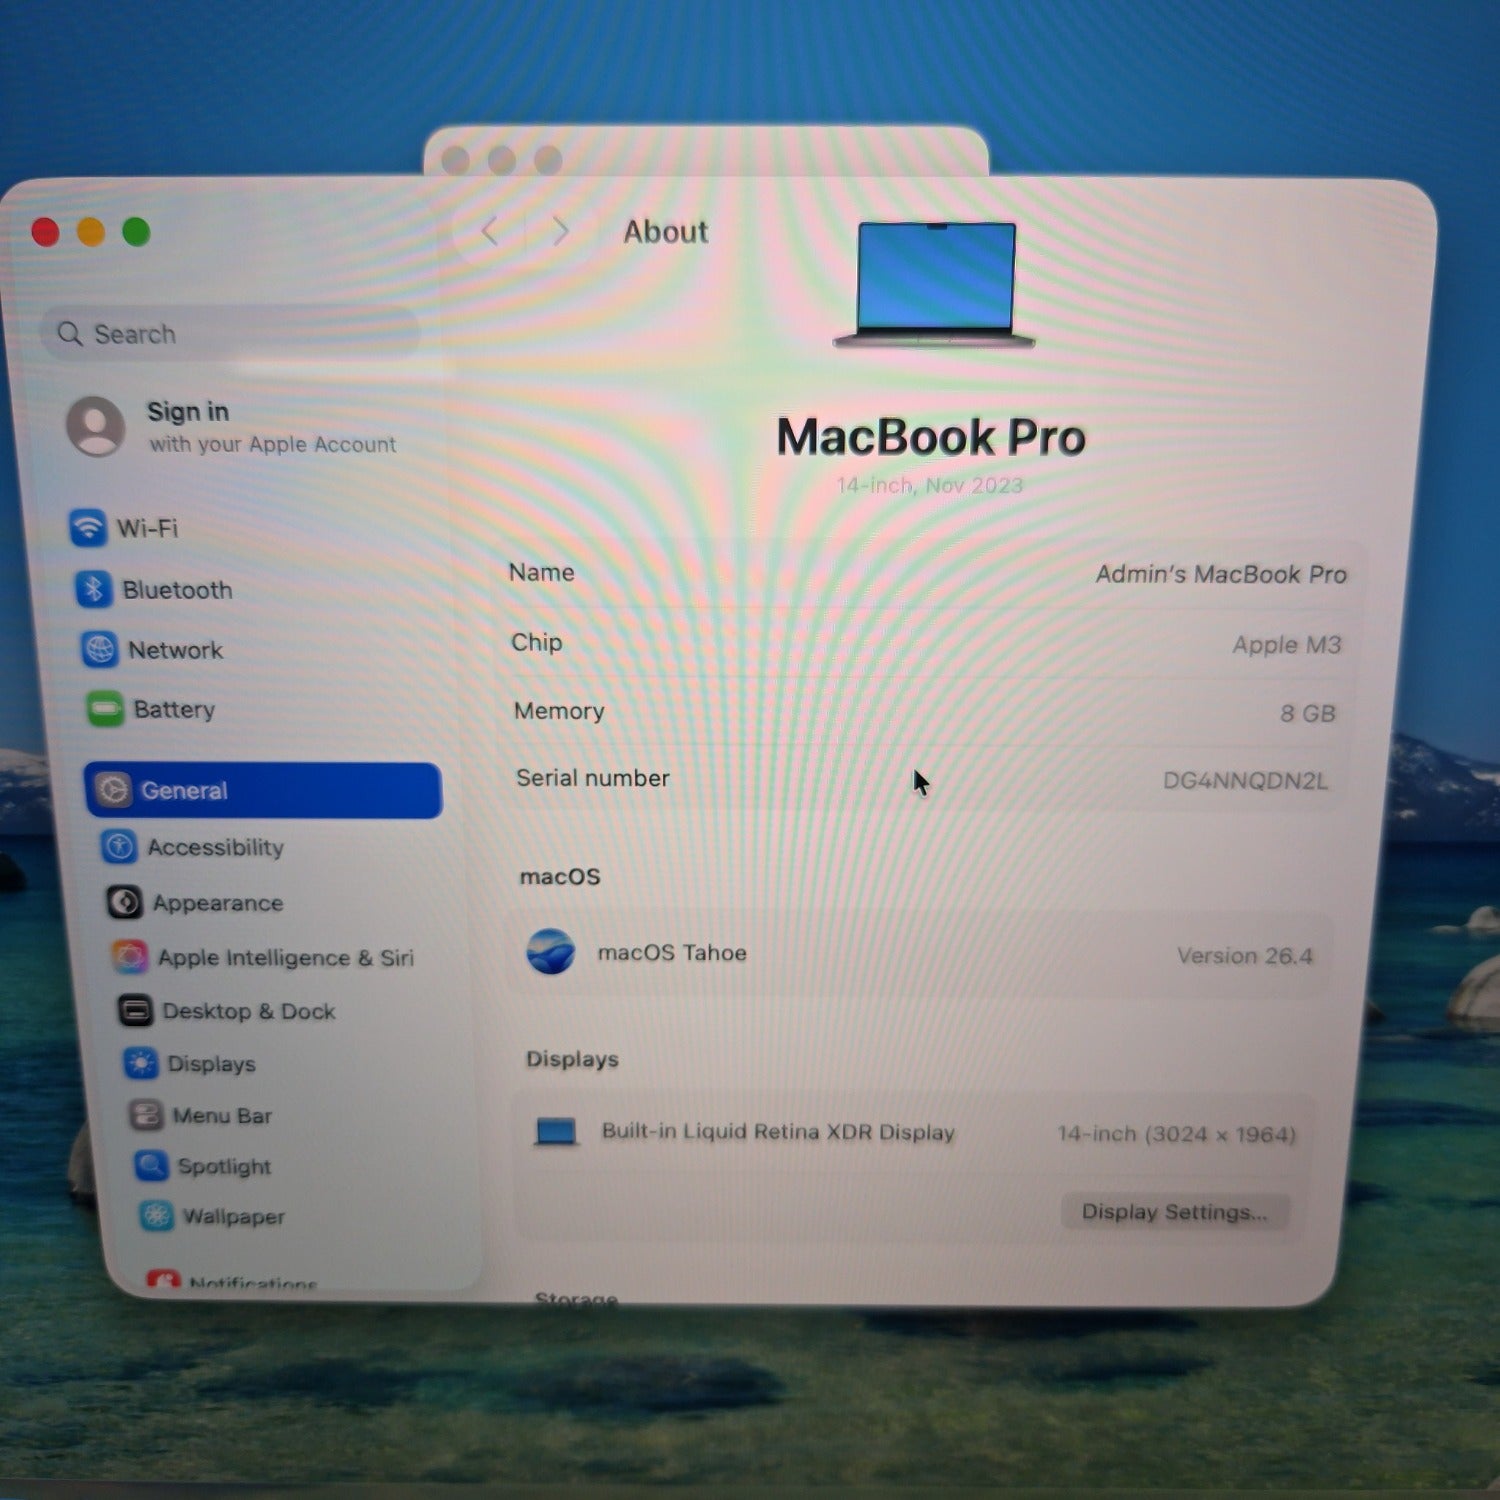Image resolution: width=1500 pixels, height=1500 pixels.
Task: Click the Search field
Action: click(x=230, y=334)
